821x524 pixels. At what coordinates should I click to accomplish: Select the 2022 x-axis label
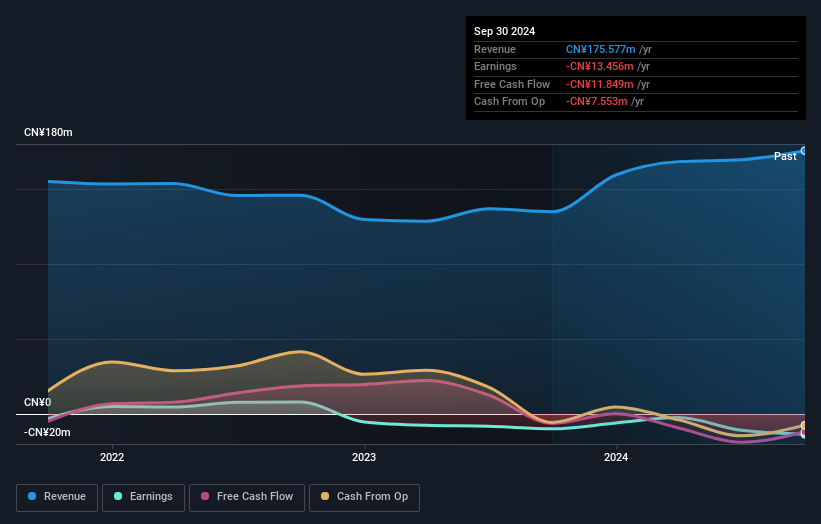pos(112,458)
